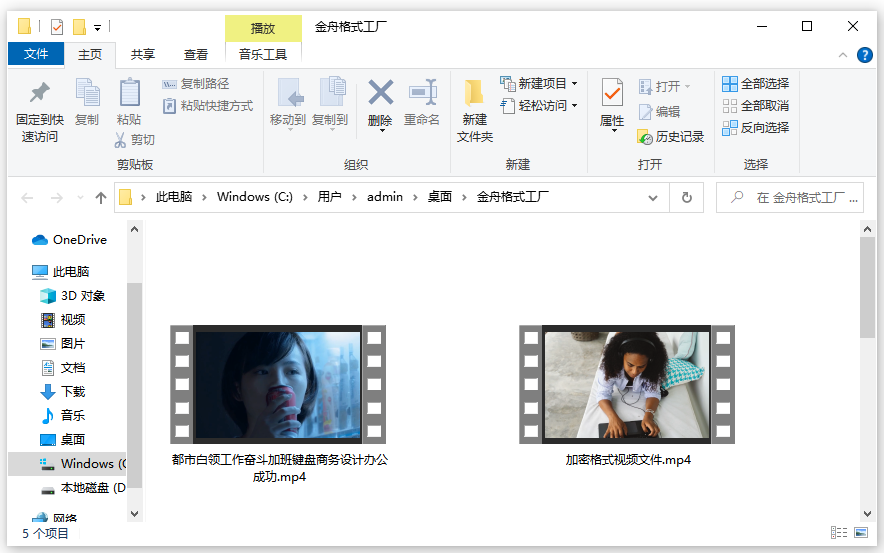884x553 pixels.
Task: Click Select All (全部选择)
Action: click(755, 84)
